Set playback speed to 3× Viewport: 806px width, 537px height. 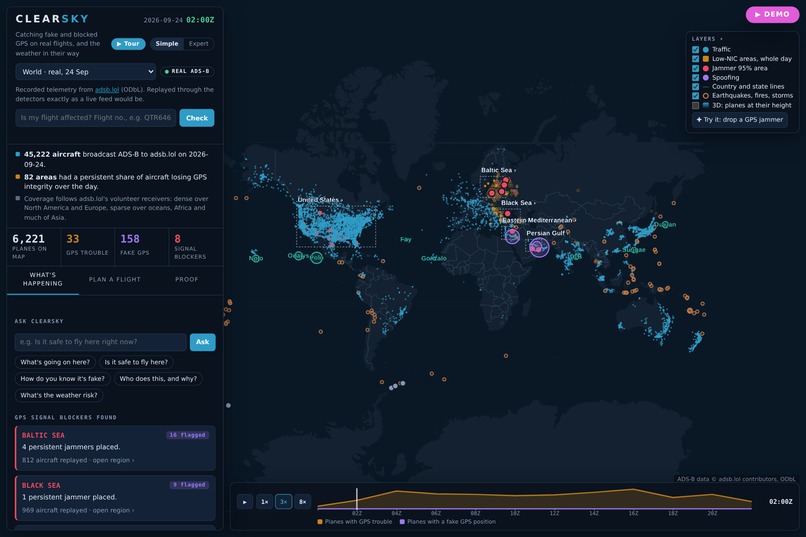click(283, 502)
